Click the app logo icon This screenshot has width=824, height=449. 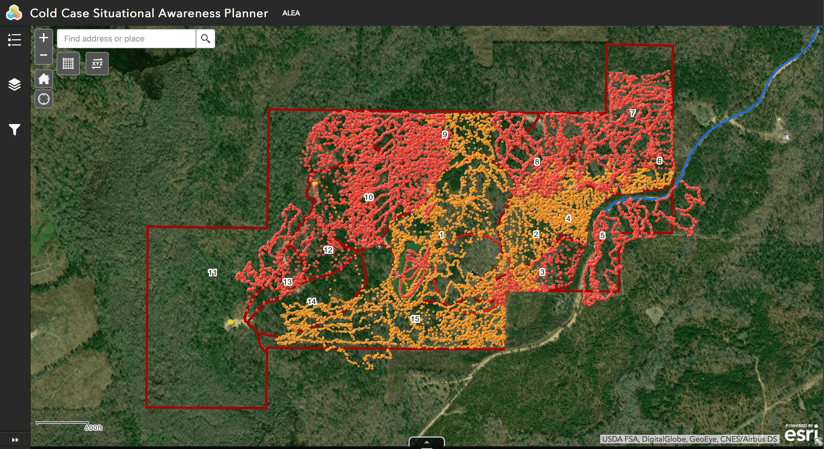coord(14,13)
